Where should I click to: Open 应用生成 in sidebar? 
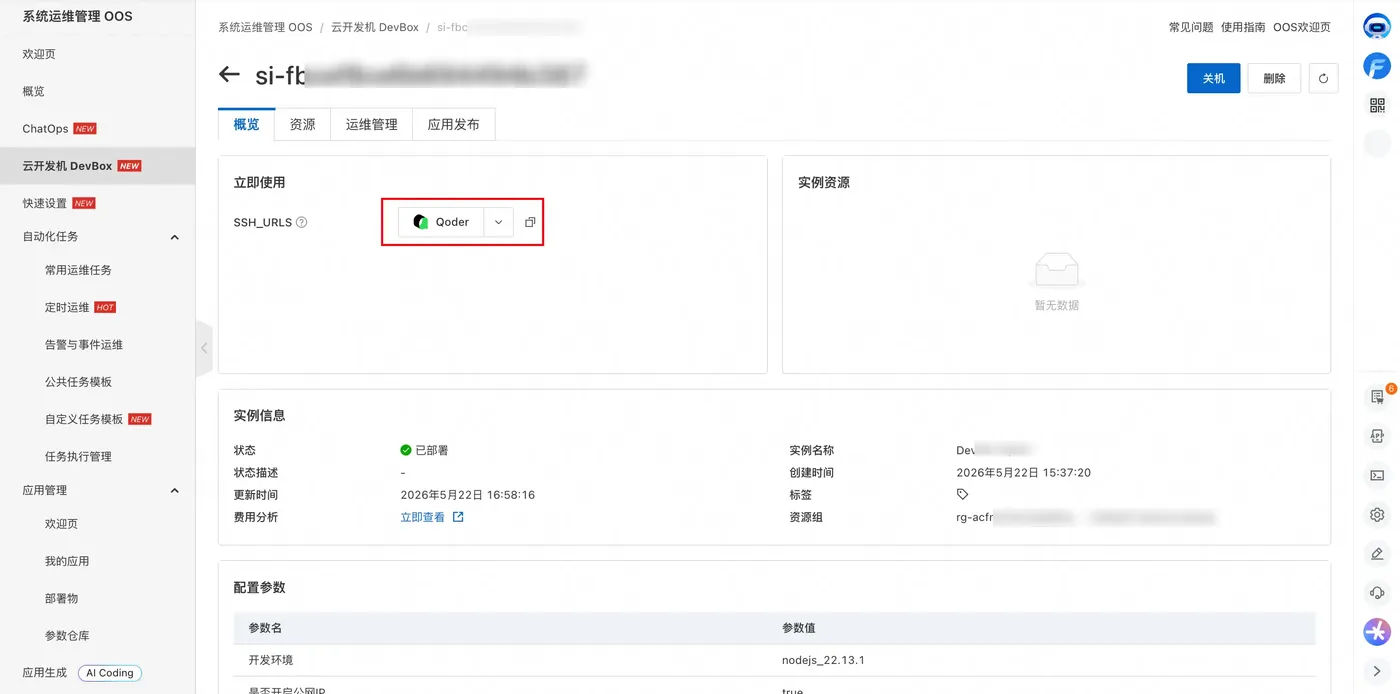[44, 673]
